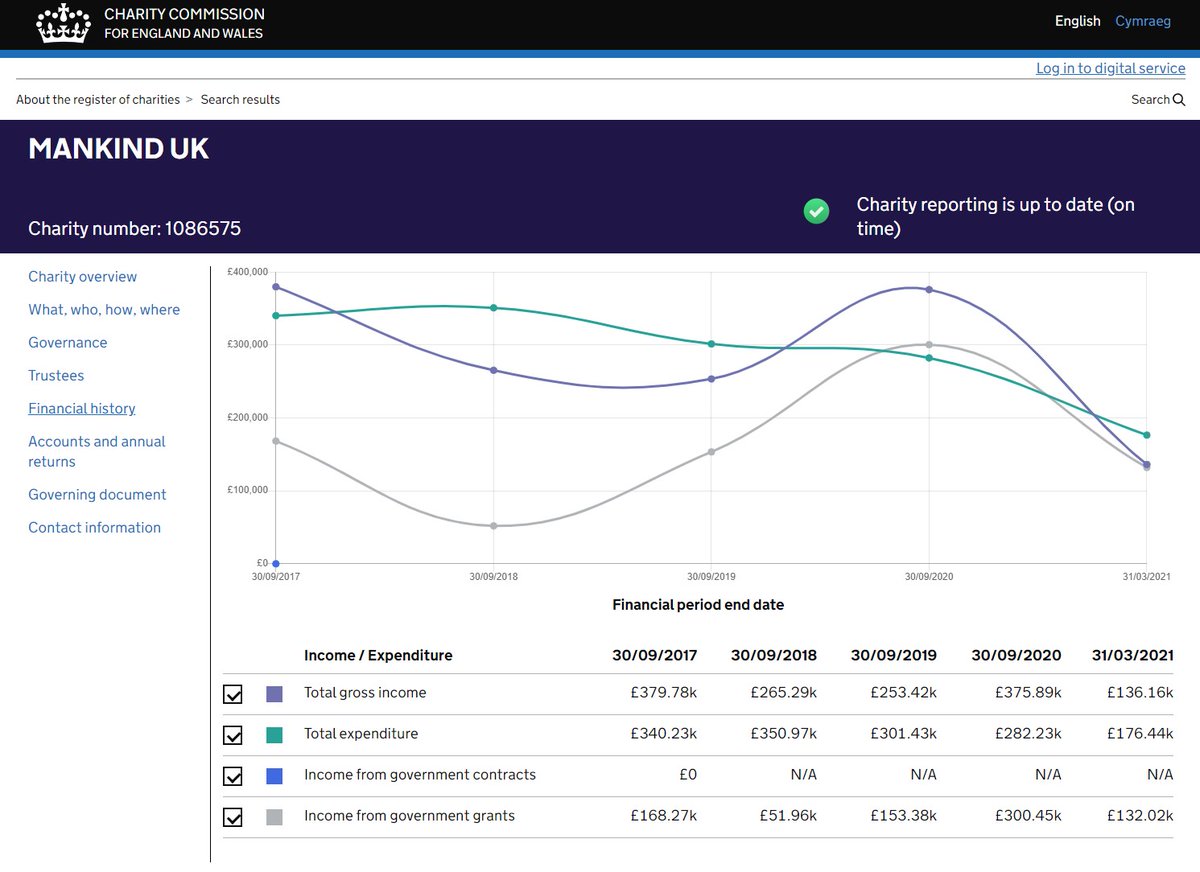1200x872 pixels.
Task: Click Log in to digital service
Action: pos(1111,68)
